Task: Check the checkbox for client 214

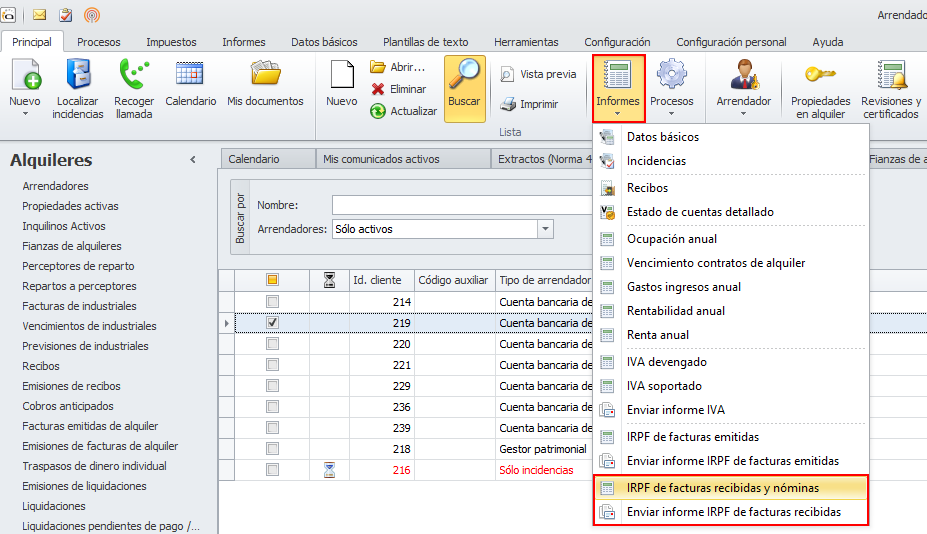Action: 272,302
